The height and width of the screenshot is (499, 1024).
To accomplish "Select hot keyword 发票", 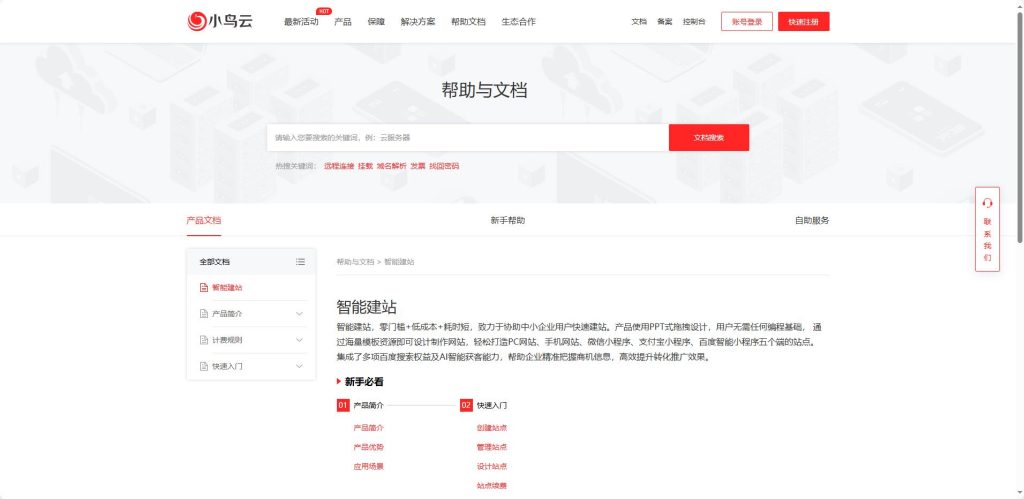I will [x=418, y=166].
